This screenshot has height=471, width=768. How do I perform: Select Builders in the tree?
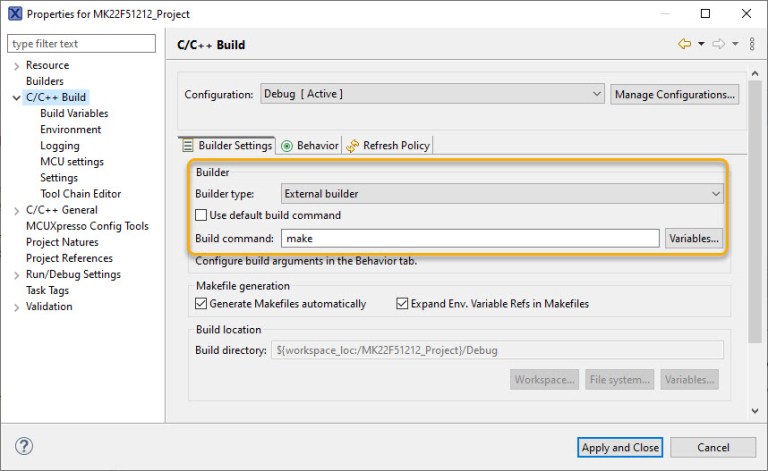(45, 81)
